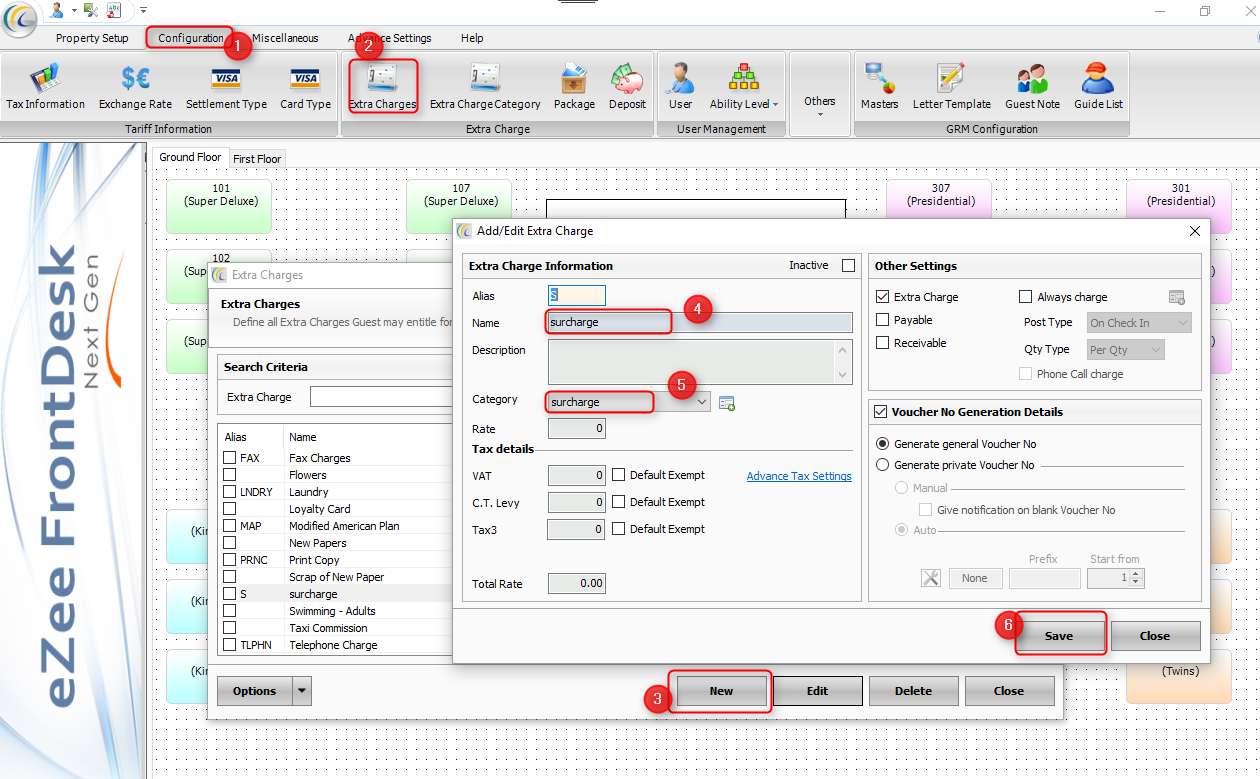This screenshot has width=1260, height=779.
Task: Open the Advance Tax Settings link
Action: point(799,476)
